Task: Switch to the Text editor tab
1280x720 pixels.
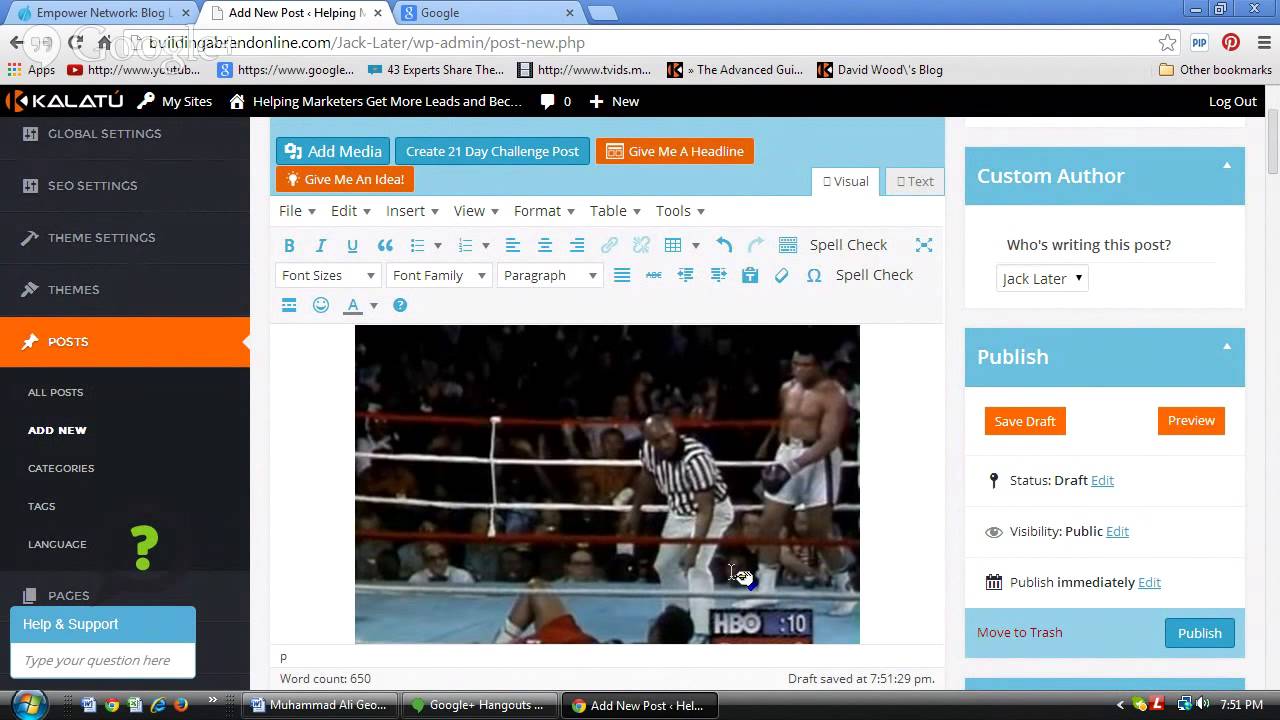Action: tap(915, 181)
